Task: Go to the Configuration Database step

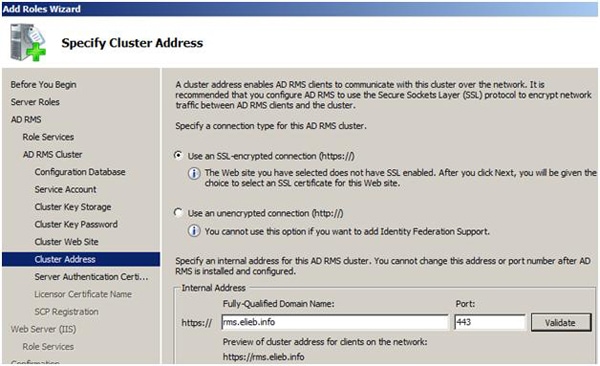Action: click(x=80, y=172)
